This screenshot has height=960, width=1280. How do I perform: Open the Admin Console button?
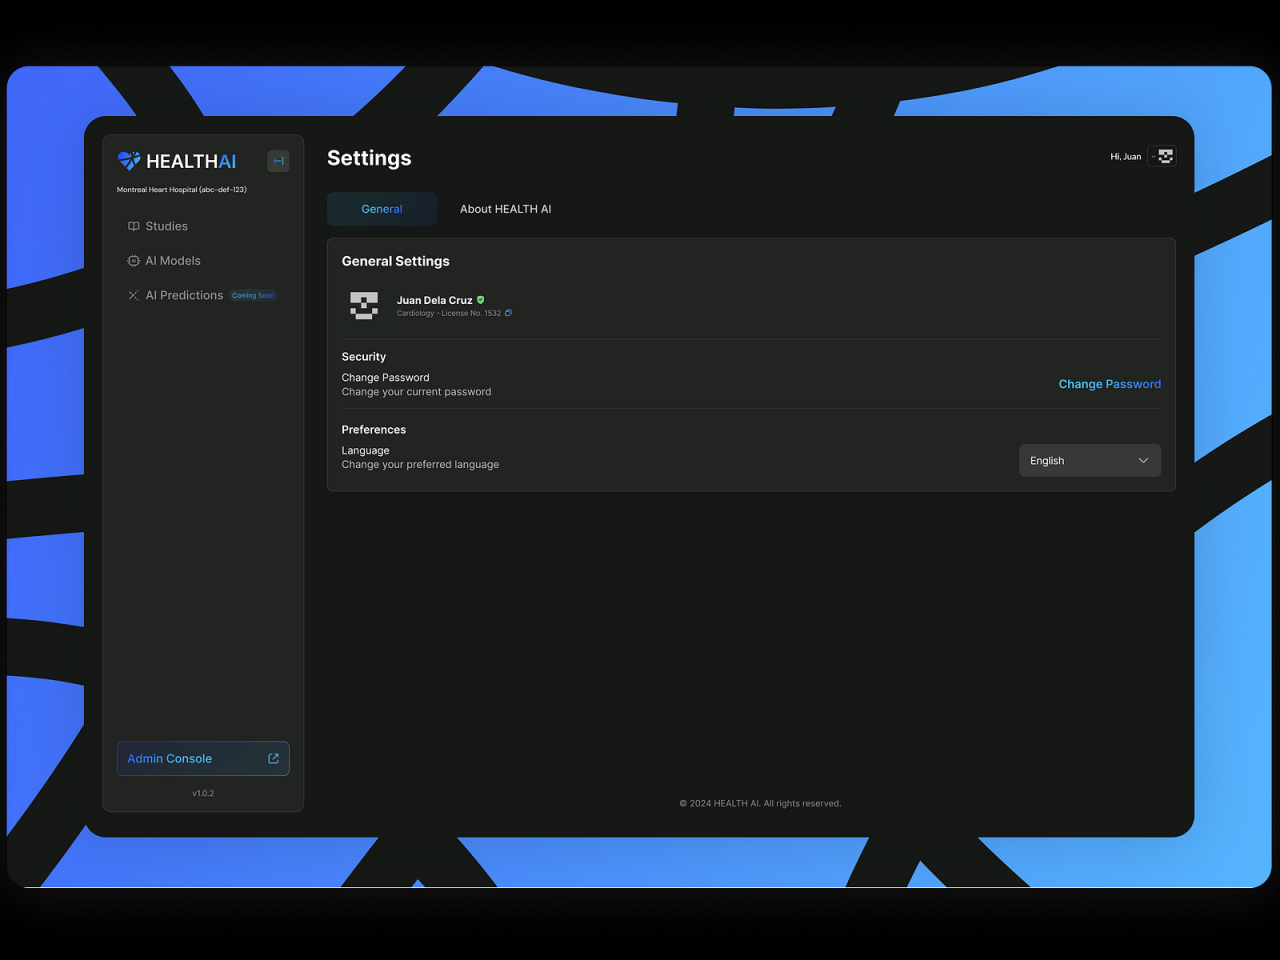[190, 758]
